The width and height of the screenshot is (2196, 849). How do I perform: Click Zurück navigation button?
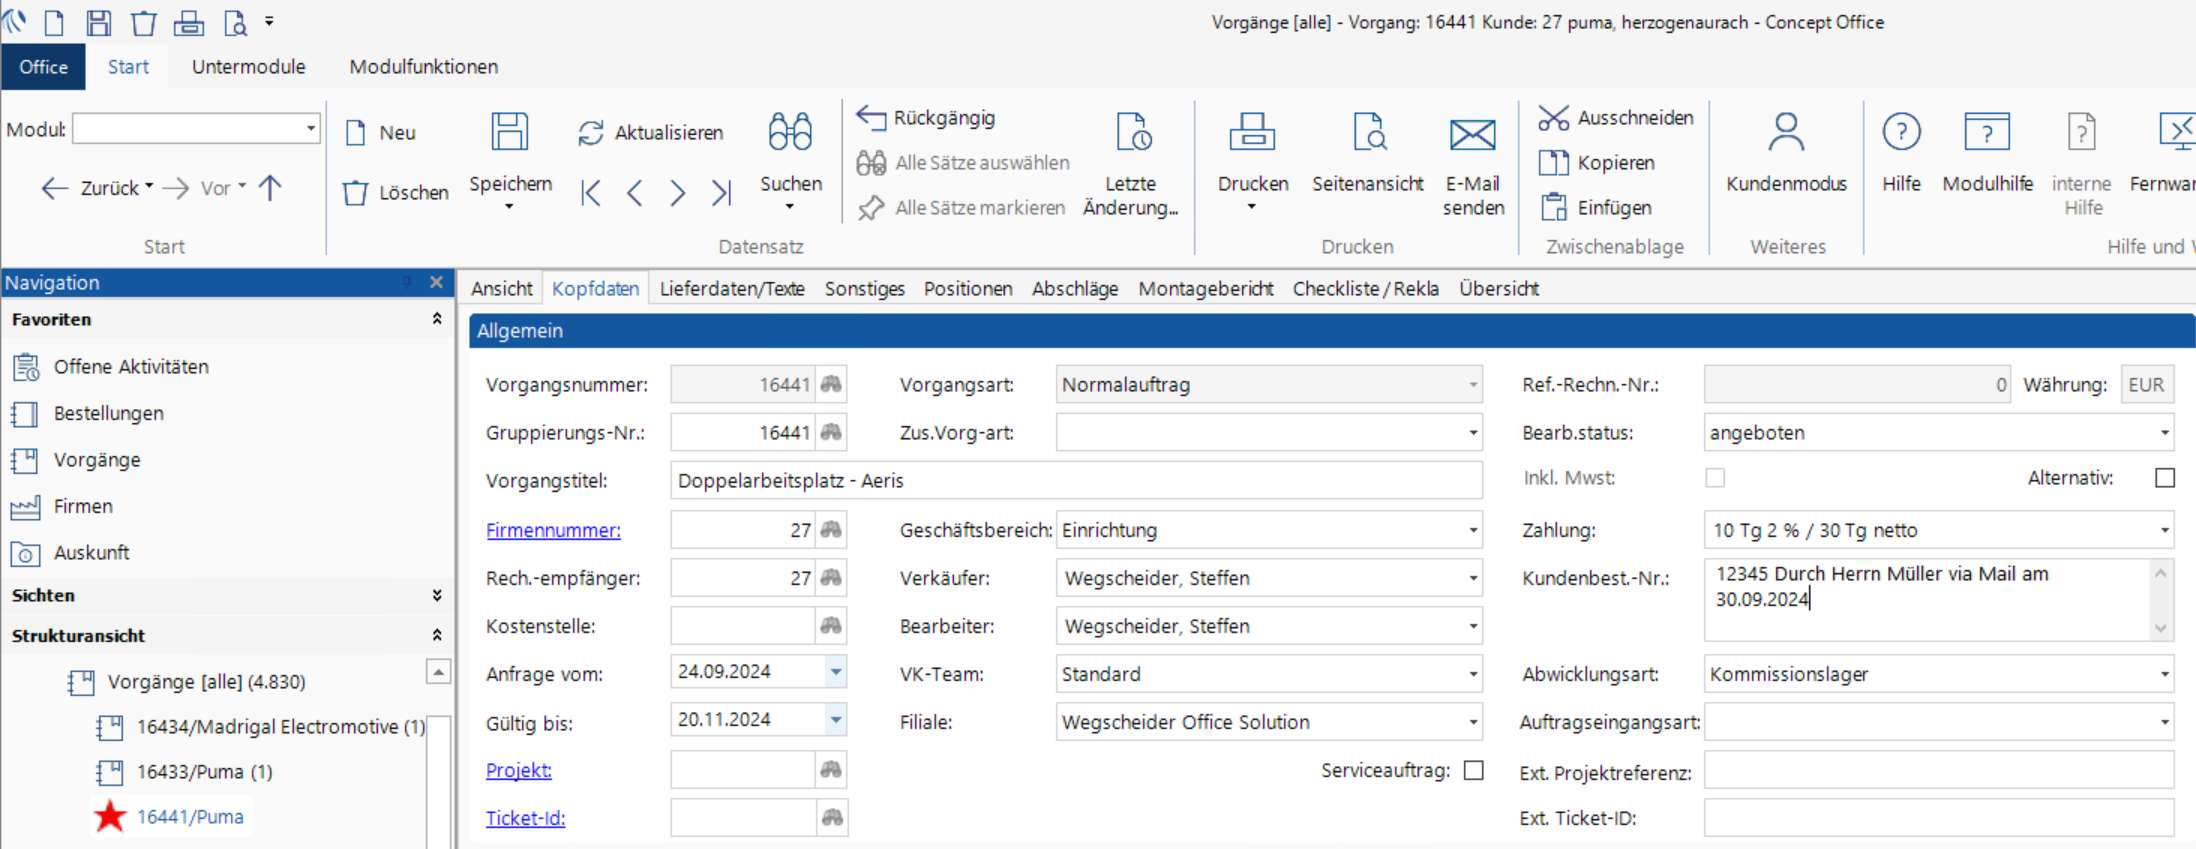[97, 188]
